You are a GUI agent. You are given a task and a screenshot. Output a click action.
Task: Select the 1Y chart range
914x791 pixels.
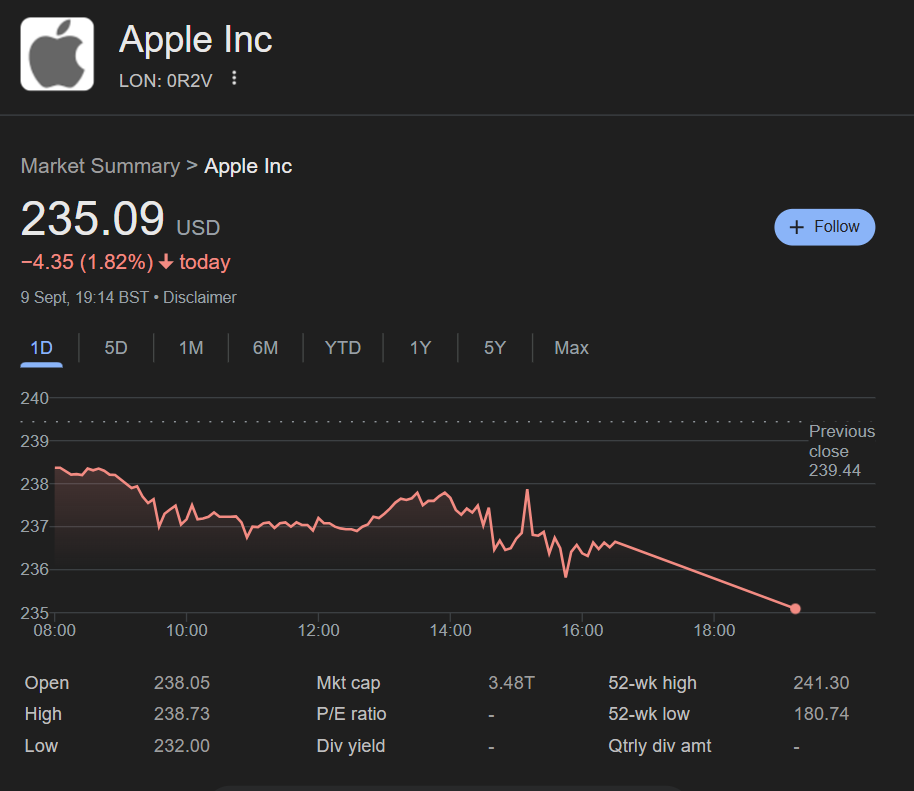[420, 348]
